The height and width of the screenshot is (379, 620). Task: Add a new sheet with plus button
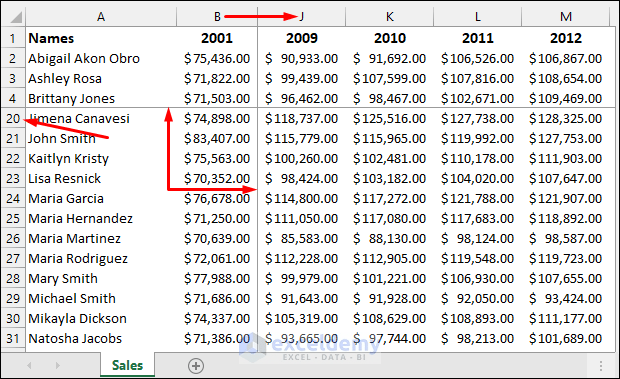(196, 366)
